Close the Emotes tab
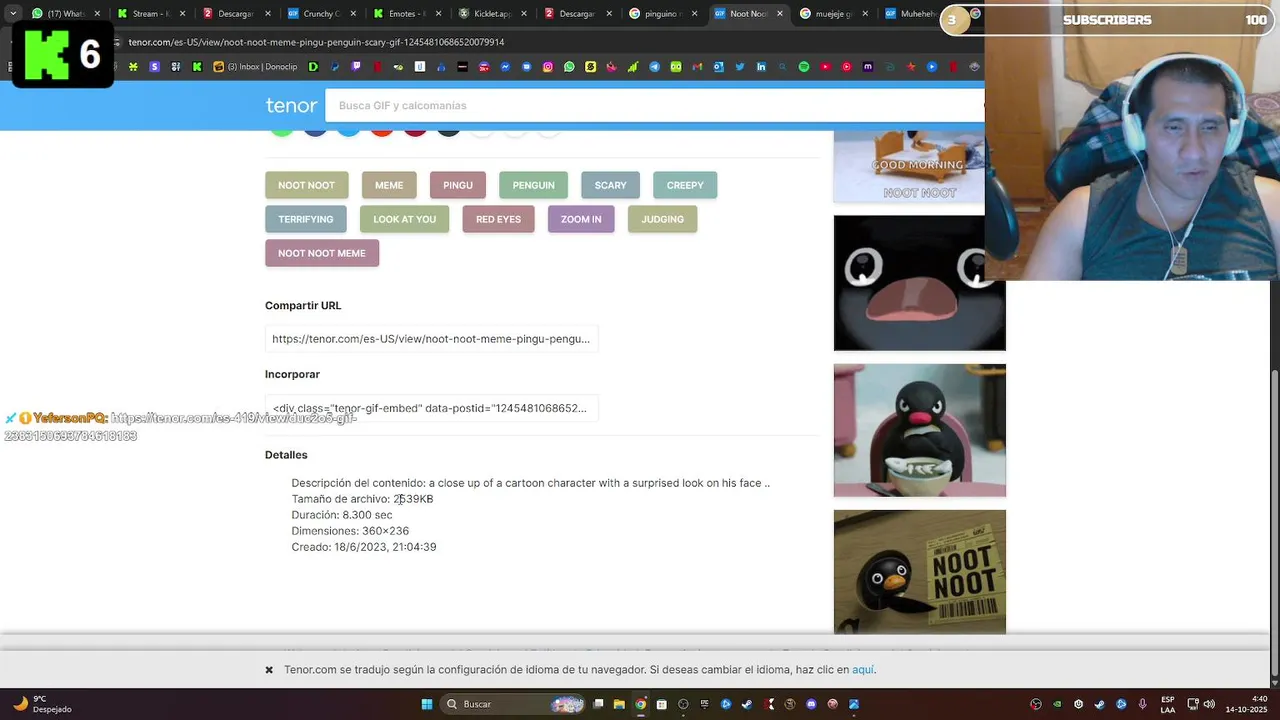This screenshot has width=1280, height=720. [439, 14]
